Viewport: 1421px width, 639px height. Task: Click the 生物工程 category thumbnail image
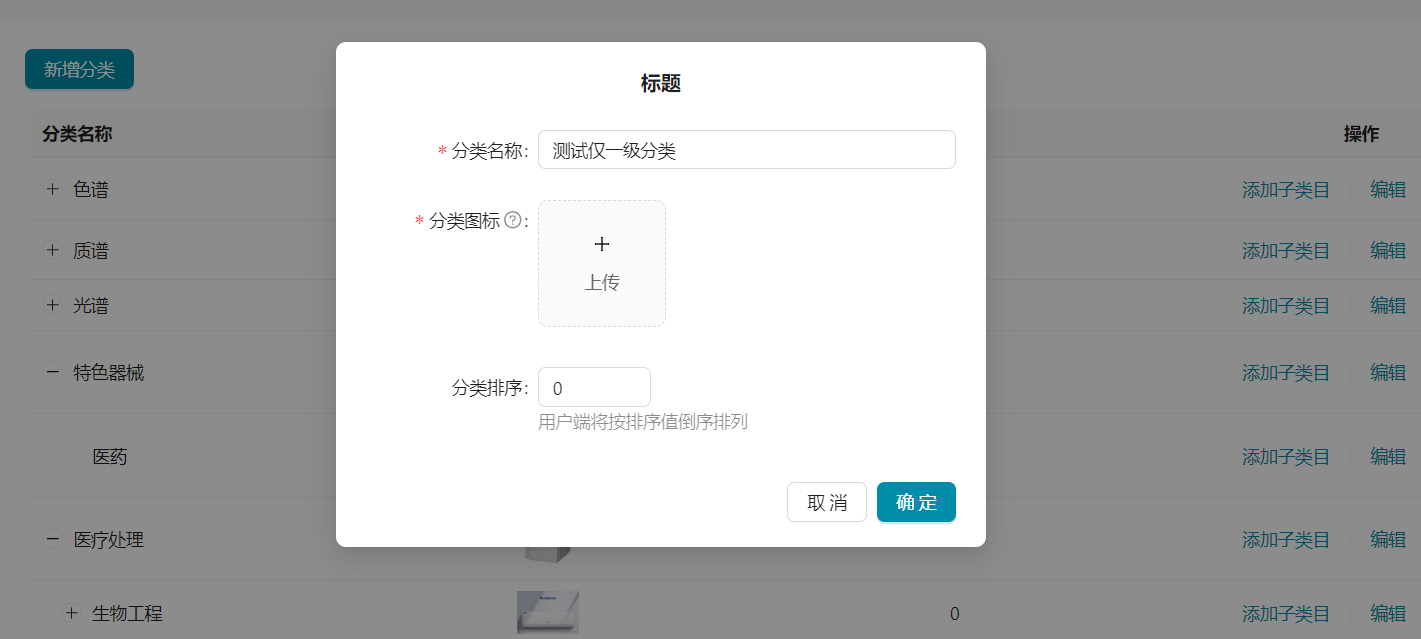coord(547,612)
